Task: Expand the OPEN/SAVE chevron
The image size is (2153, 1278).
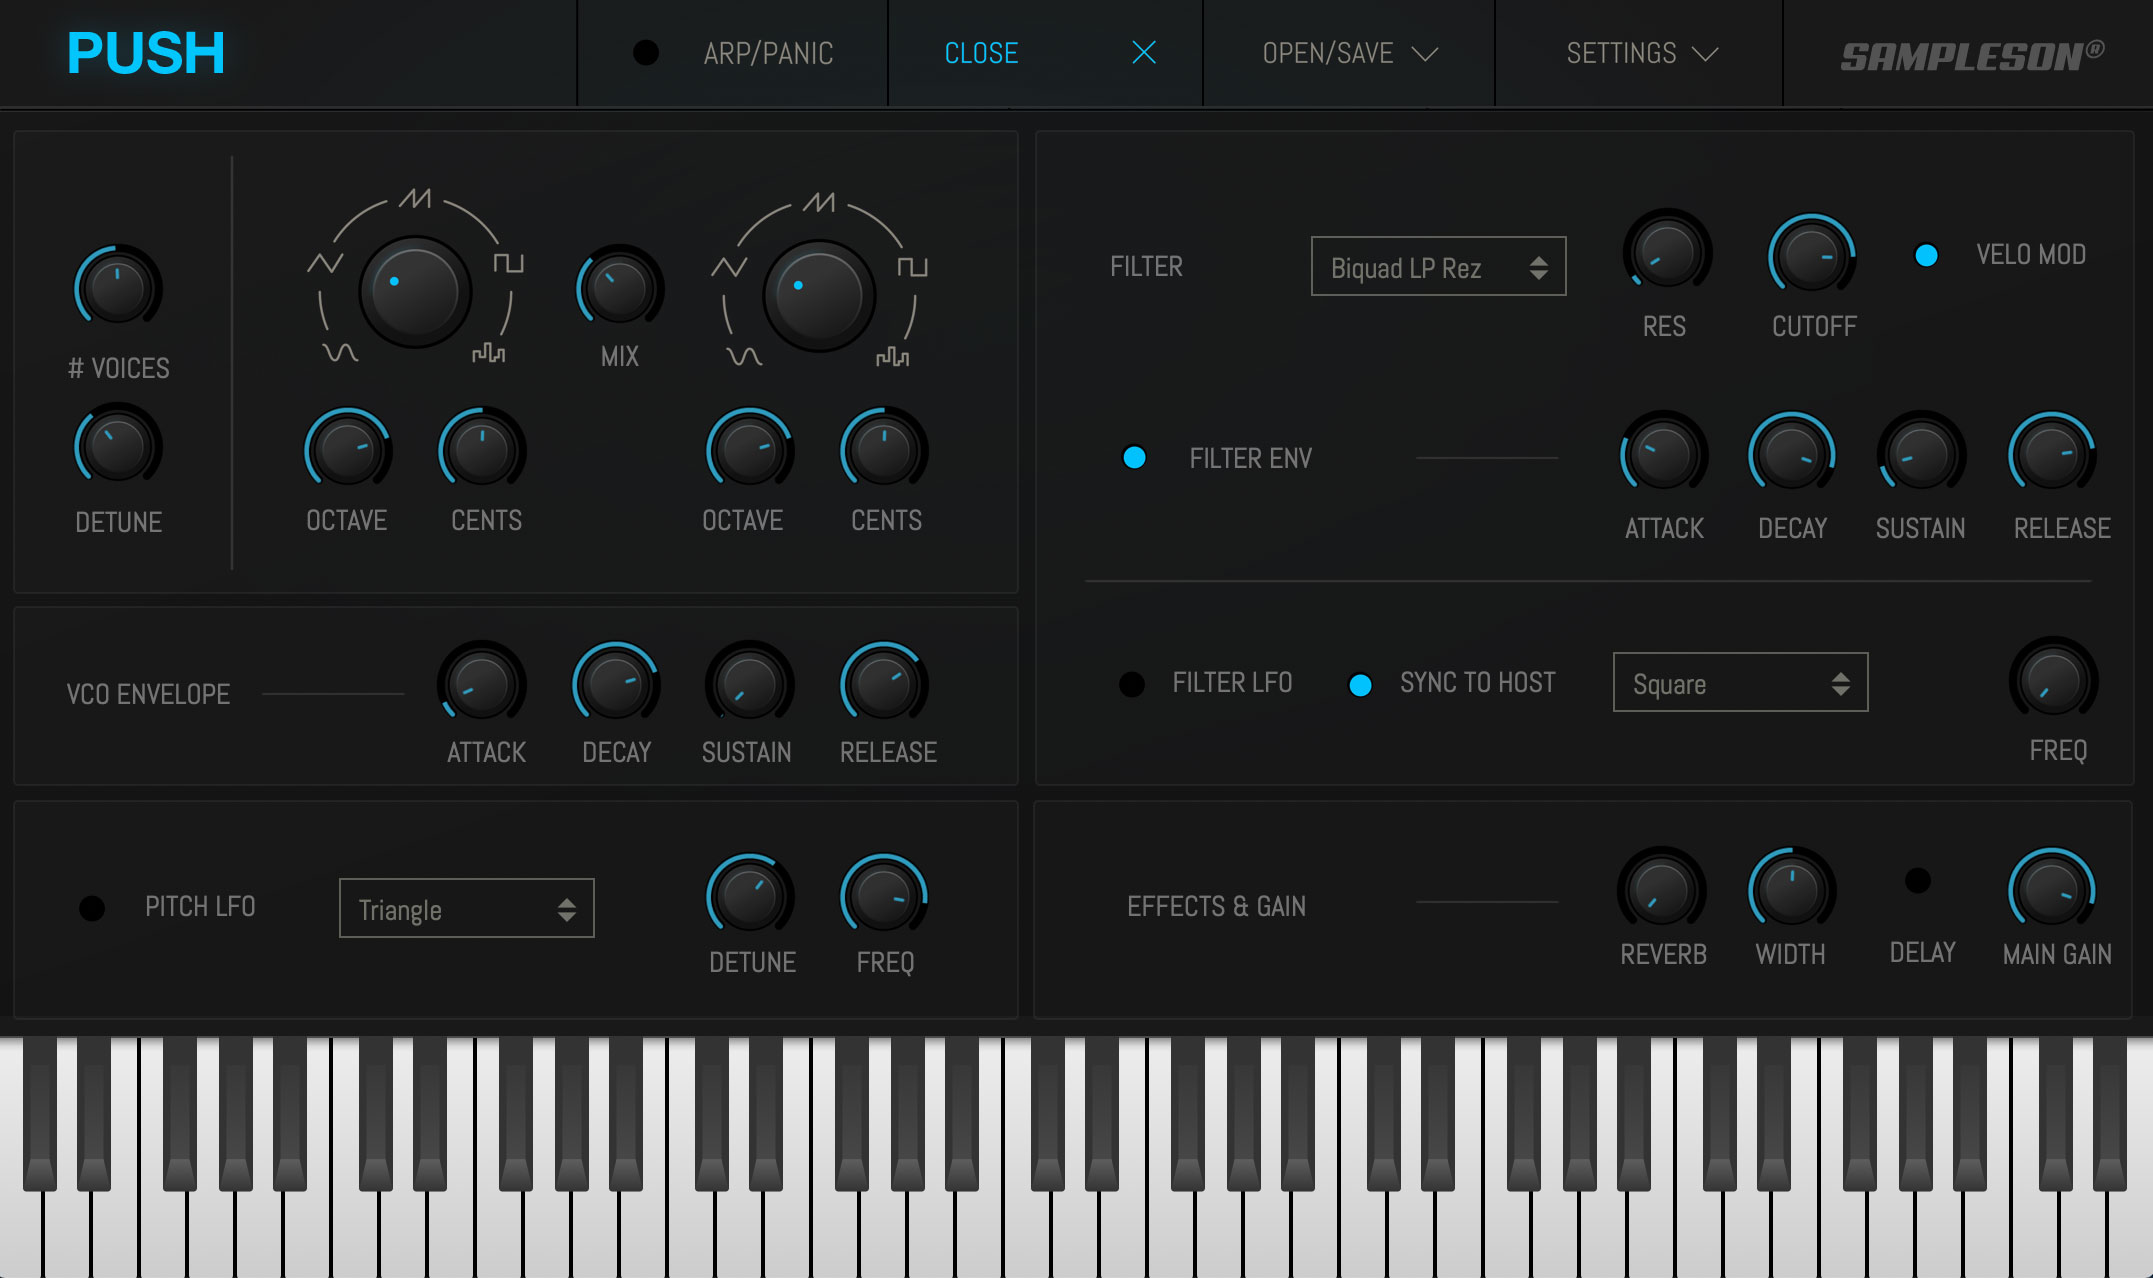Action: [1424, 54]
